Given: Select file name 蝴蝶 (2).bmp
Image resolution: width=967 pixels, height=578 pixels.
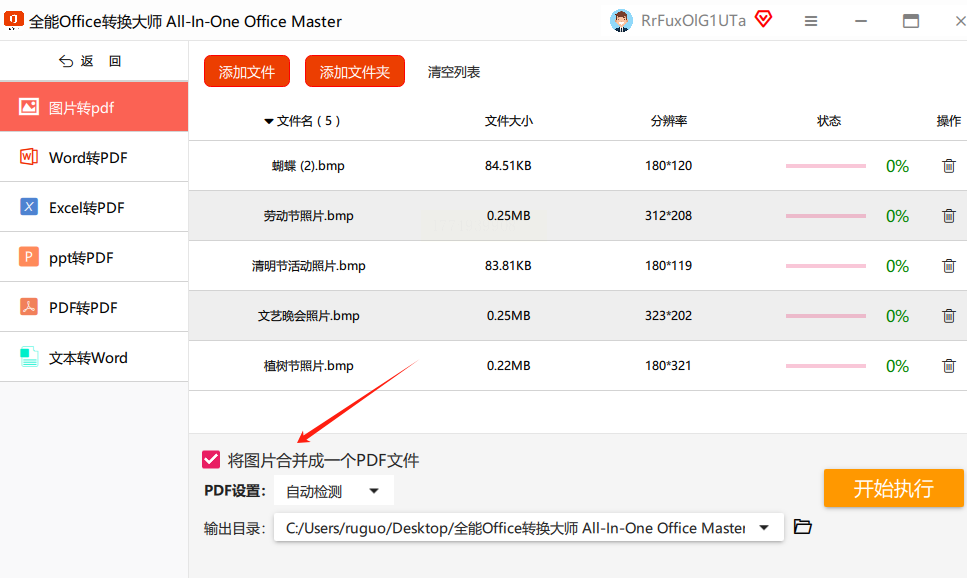Looking at the screenshot, I should (x=308, y=166).
